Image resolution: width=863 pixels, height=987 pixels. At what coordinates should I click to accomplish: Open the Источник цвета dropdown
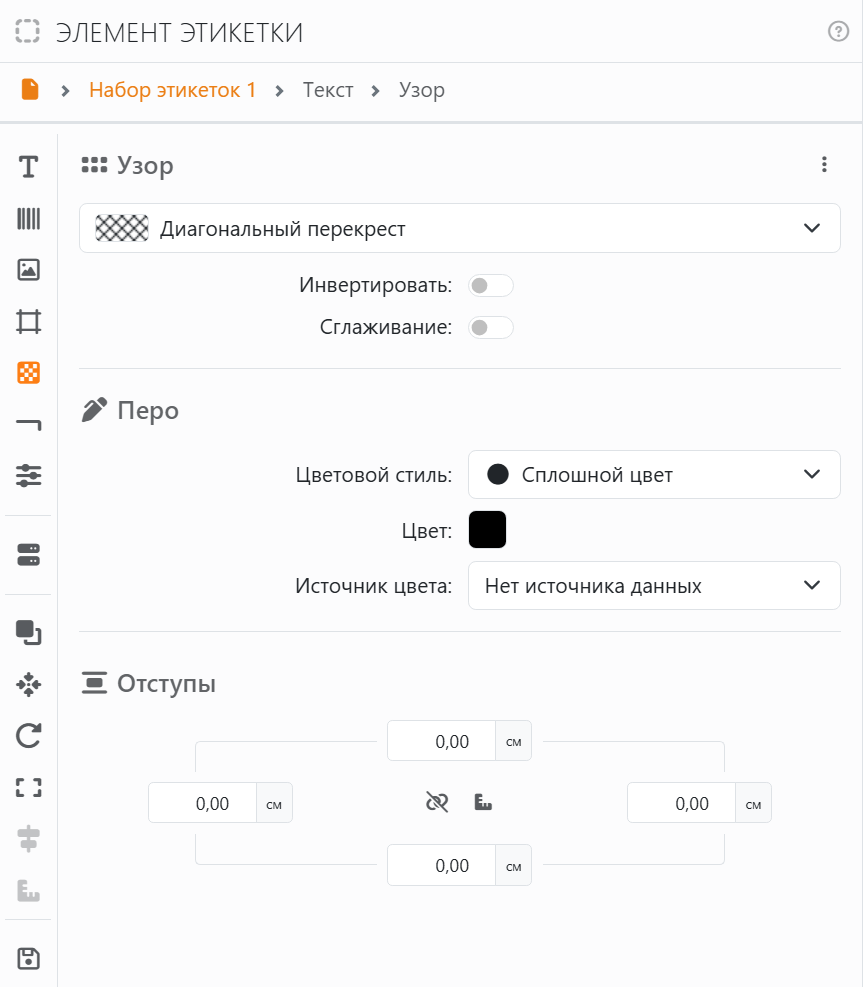(x=654, y=585)
